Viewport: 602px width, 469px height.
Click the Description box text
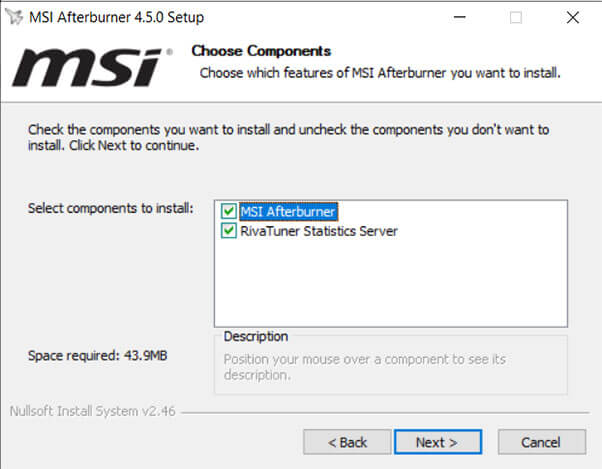pos(365,367)
